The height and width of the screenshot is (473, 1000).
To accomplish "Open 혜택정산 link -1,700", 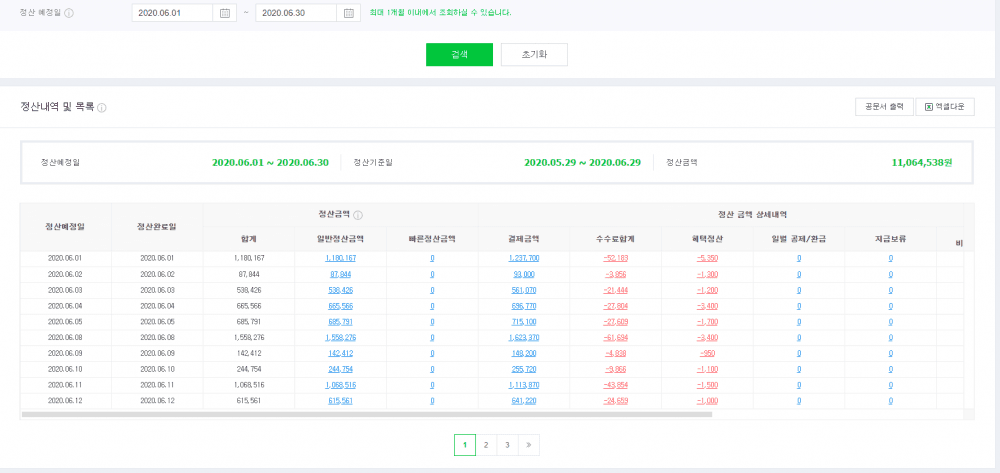I will tap(707, 322).
